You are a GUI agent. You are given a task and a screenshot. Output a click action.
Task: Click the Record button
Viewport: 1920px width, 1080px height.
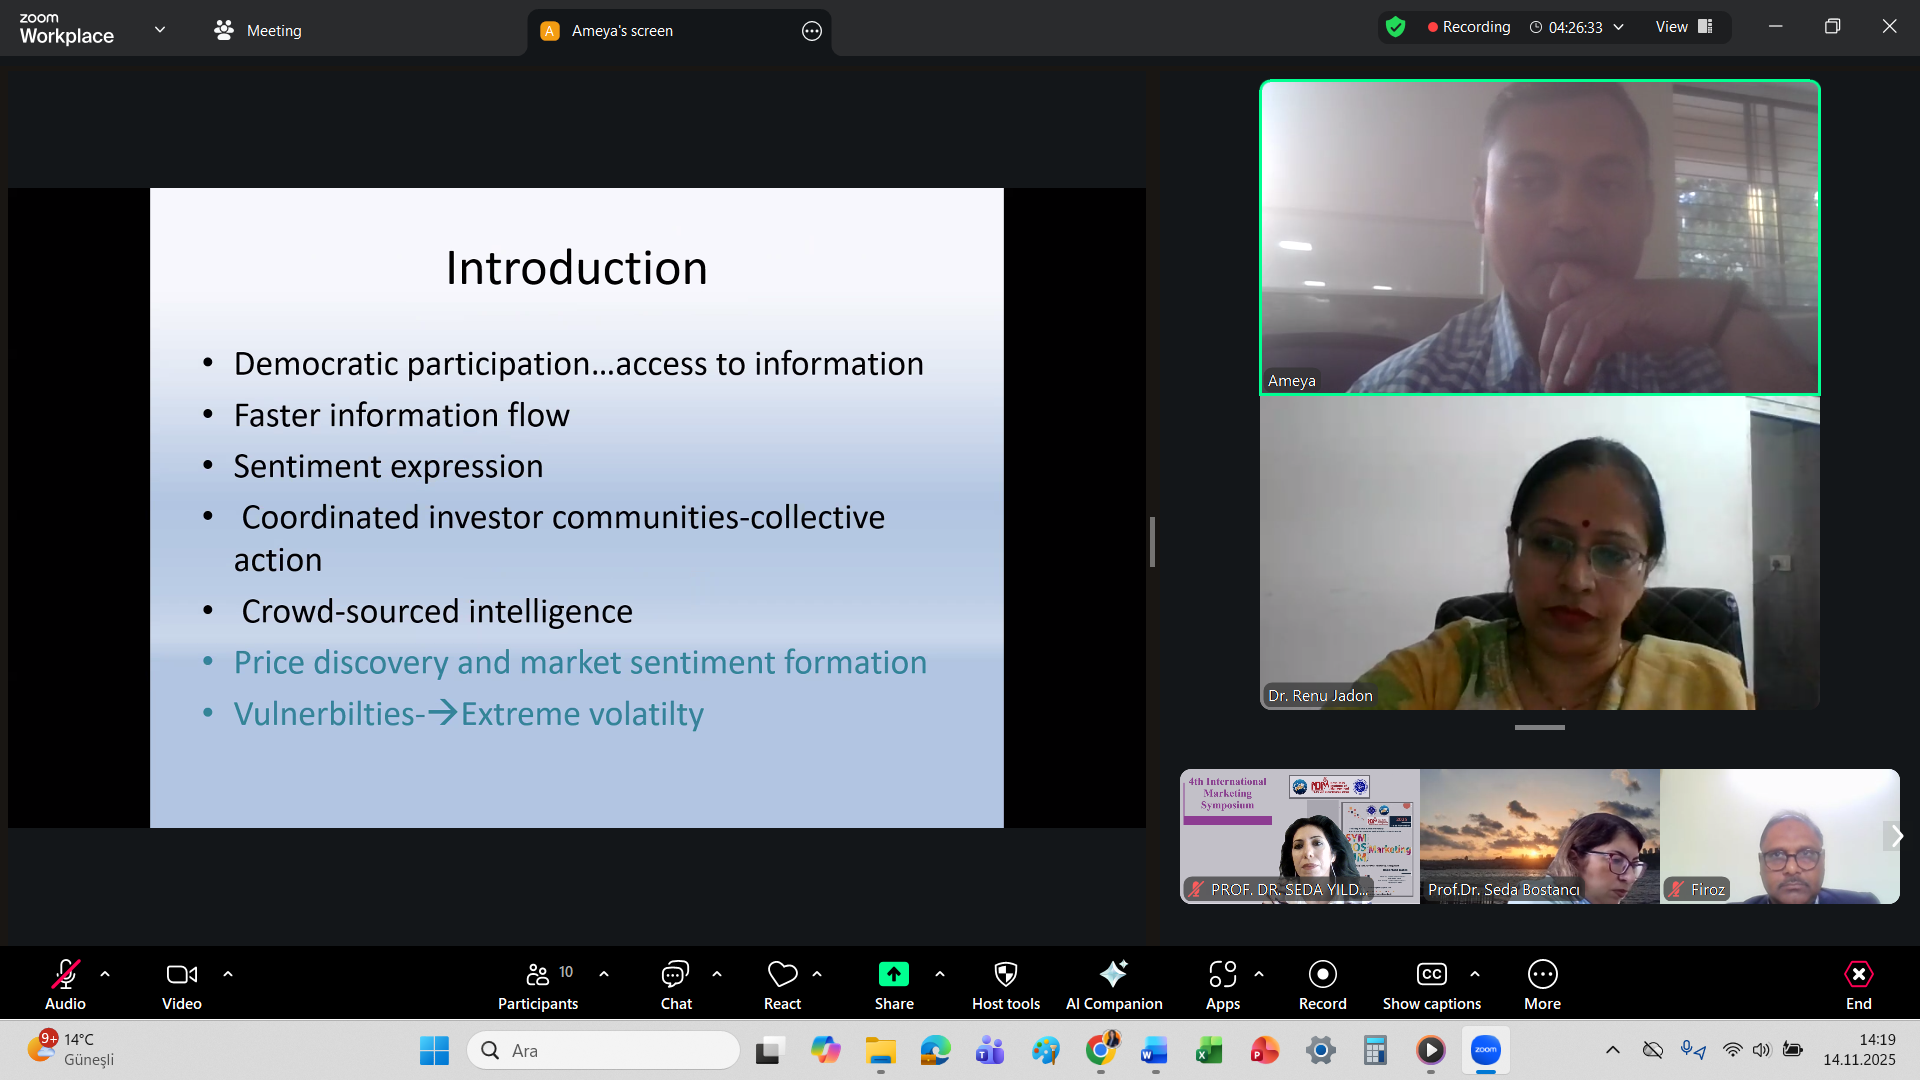1322,974
